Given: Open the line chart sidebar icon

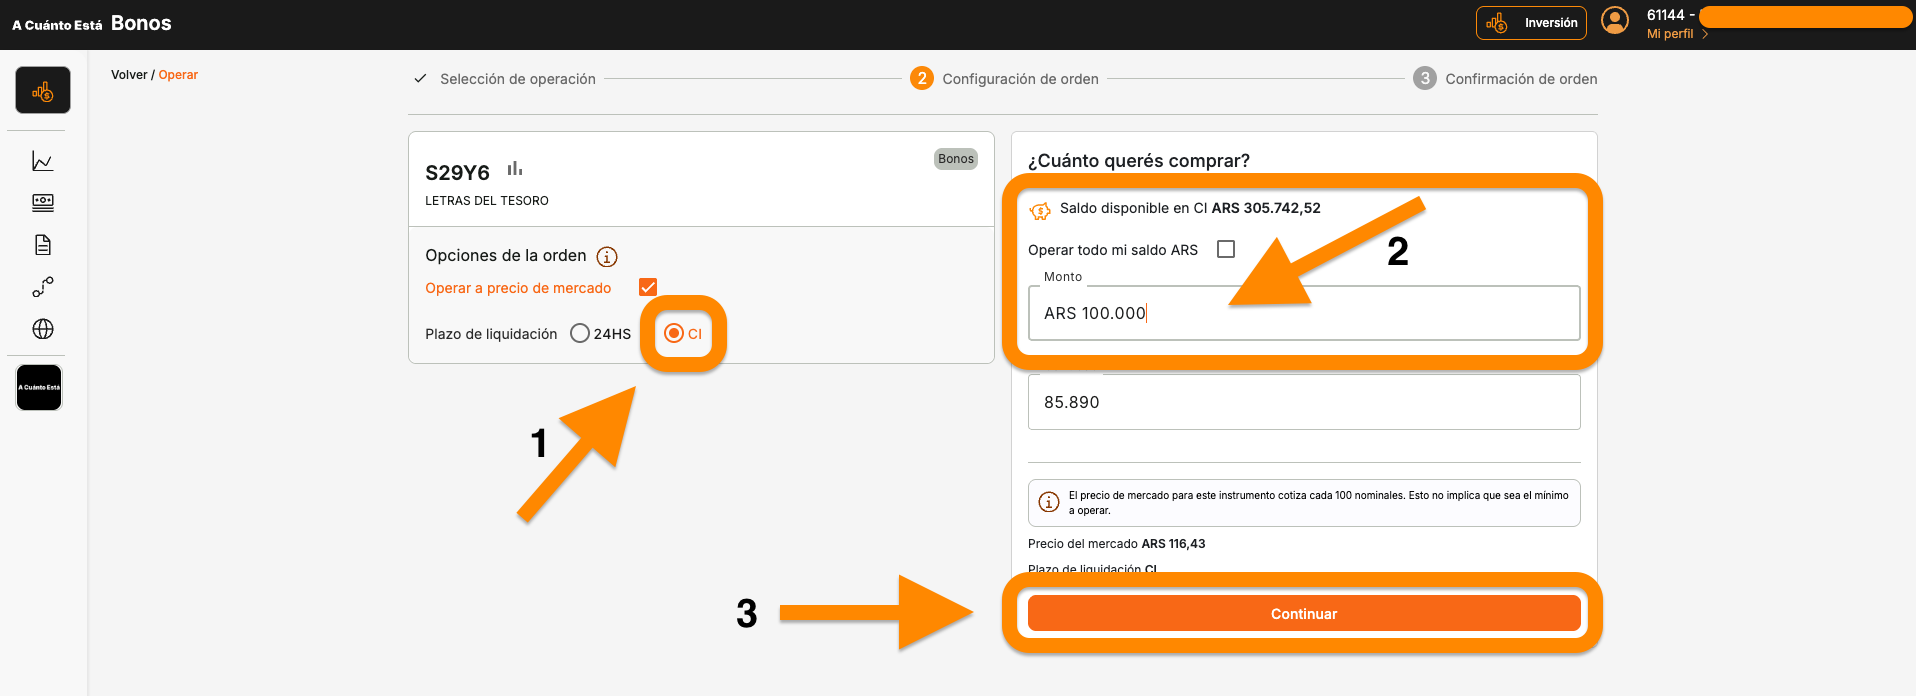Looking at the screenshot, I should coord(43,161).
